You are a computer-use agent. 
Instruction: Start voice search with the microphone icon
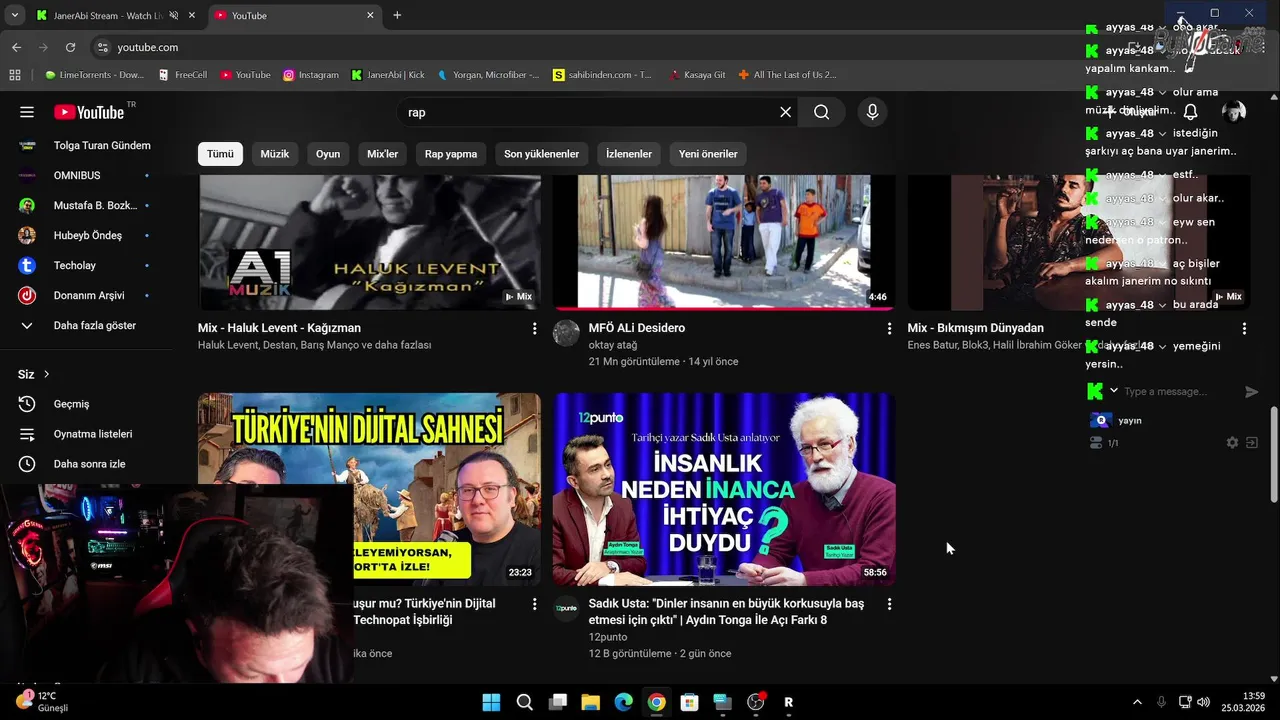[873, 112]
